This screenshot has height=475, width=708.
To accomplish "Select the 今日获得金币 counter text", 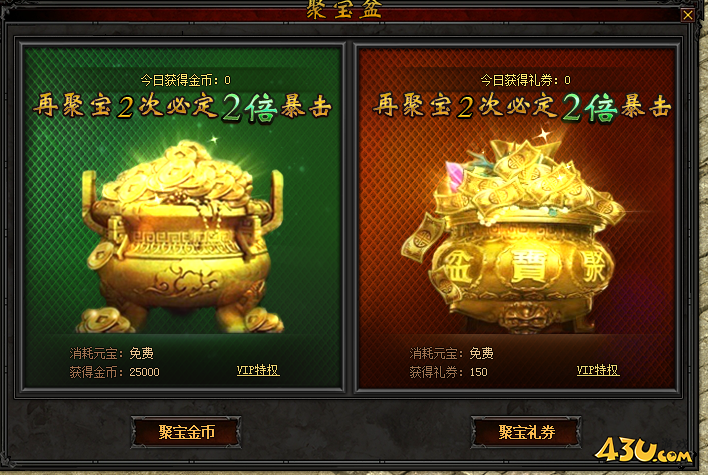I will [186, 80].
